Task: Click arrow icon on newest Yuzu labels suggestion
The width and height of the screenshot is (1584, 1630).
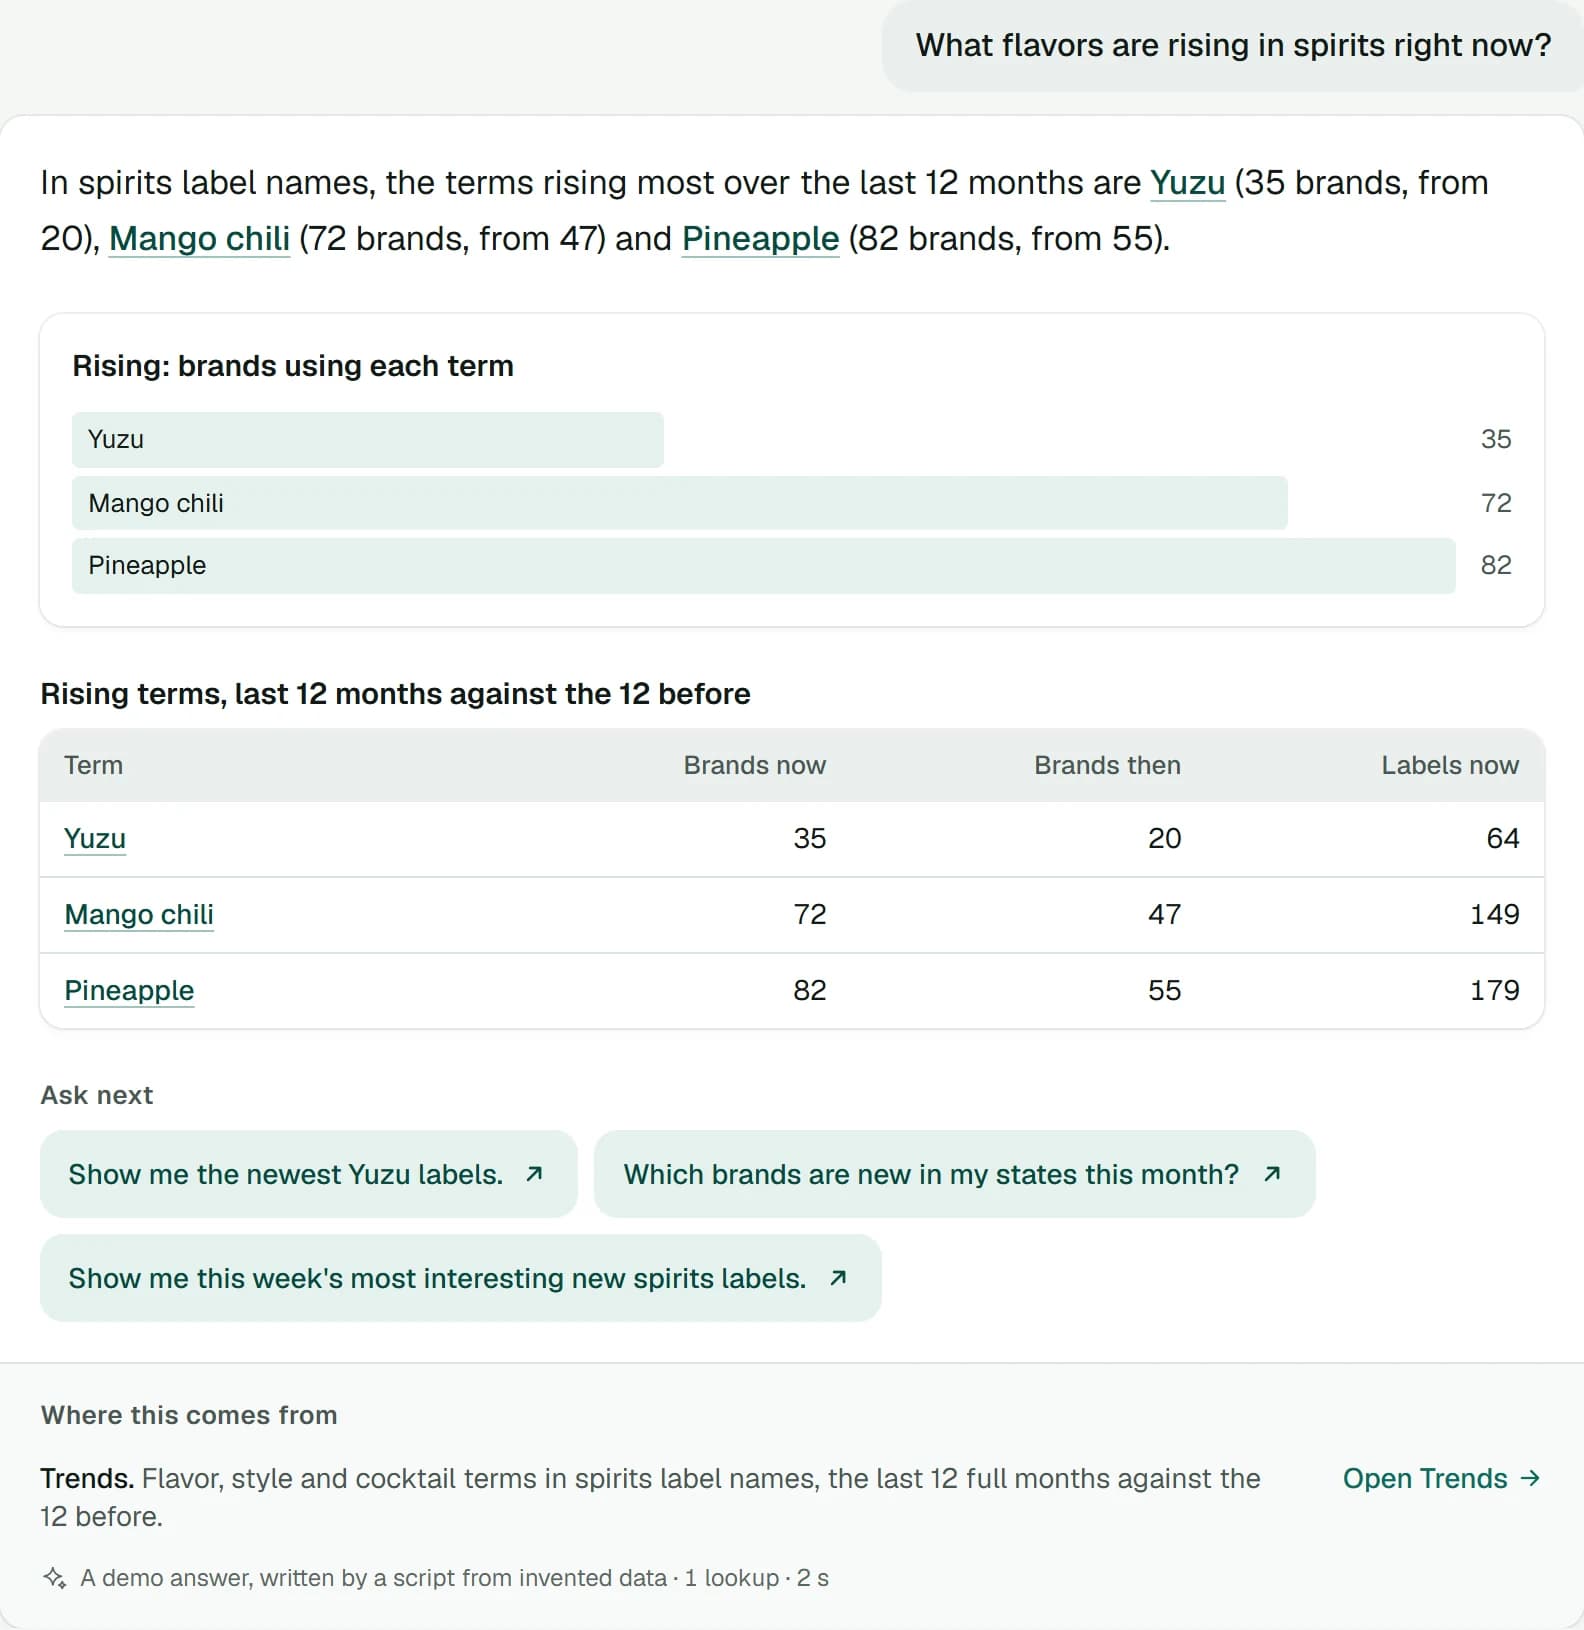Action: [534, 1174]
